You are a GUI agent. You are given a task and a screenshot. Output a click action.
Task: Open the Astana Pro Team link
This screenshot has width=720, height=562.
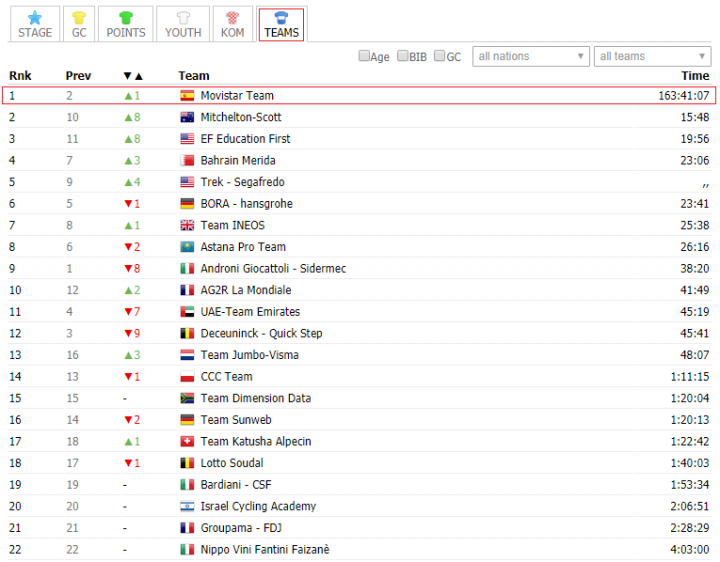[x=243, y=247]
